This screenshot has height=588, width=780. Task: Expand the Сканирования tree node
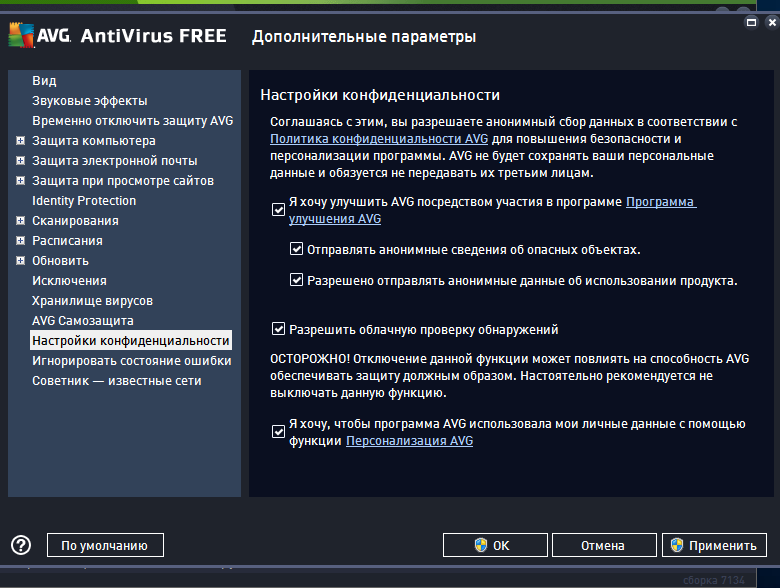[20, 221]
